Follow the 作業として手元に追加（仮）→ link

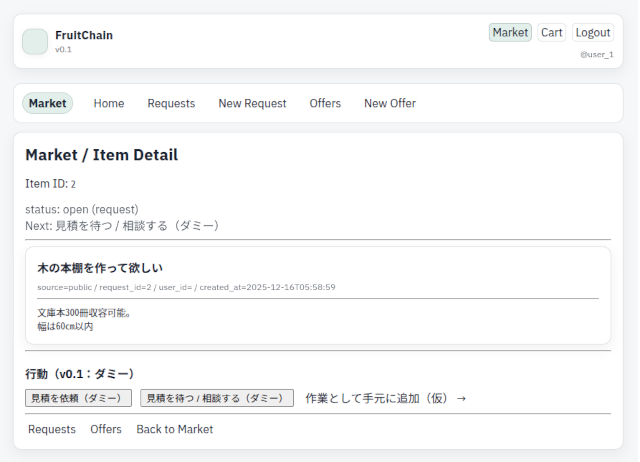click(386, 398)
